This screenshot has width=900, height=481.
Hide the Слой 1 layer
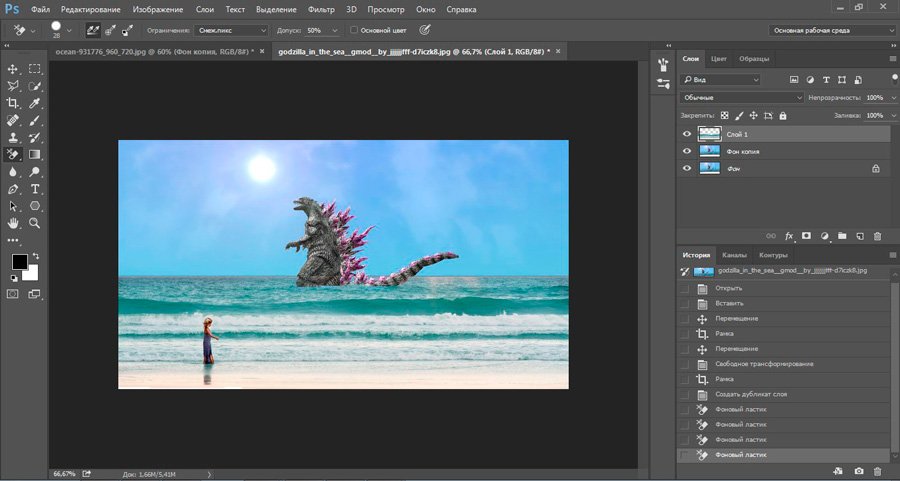686,134
